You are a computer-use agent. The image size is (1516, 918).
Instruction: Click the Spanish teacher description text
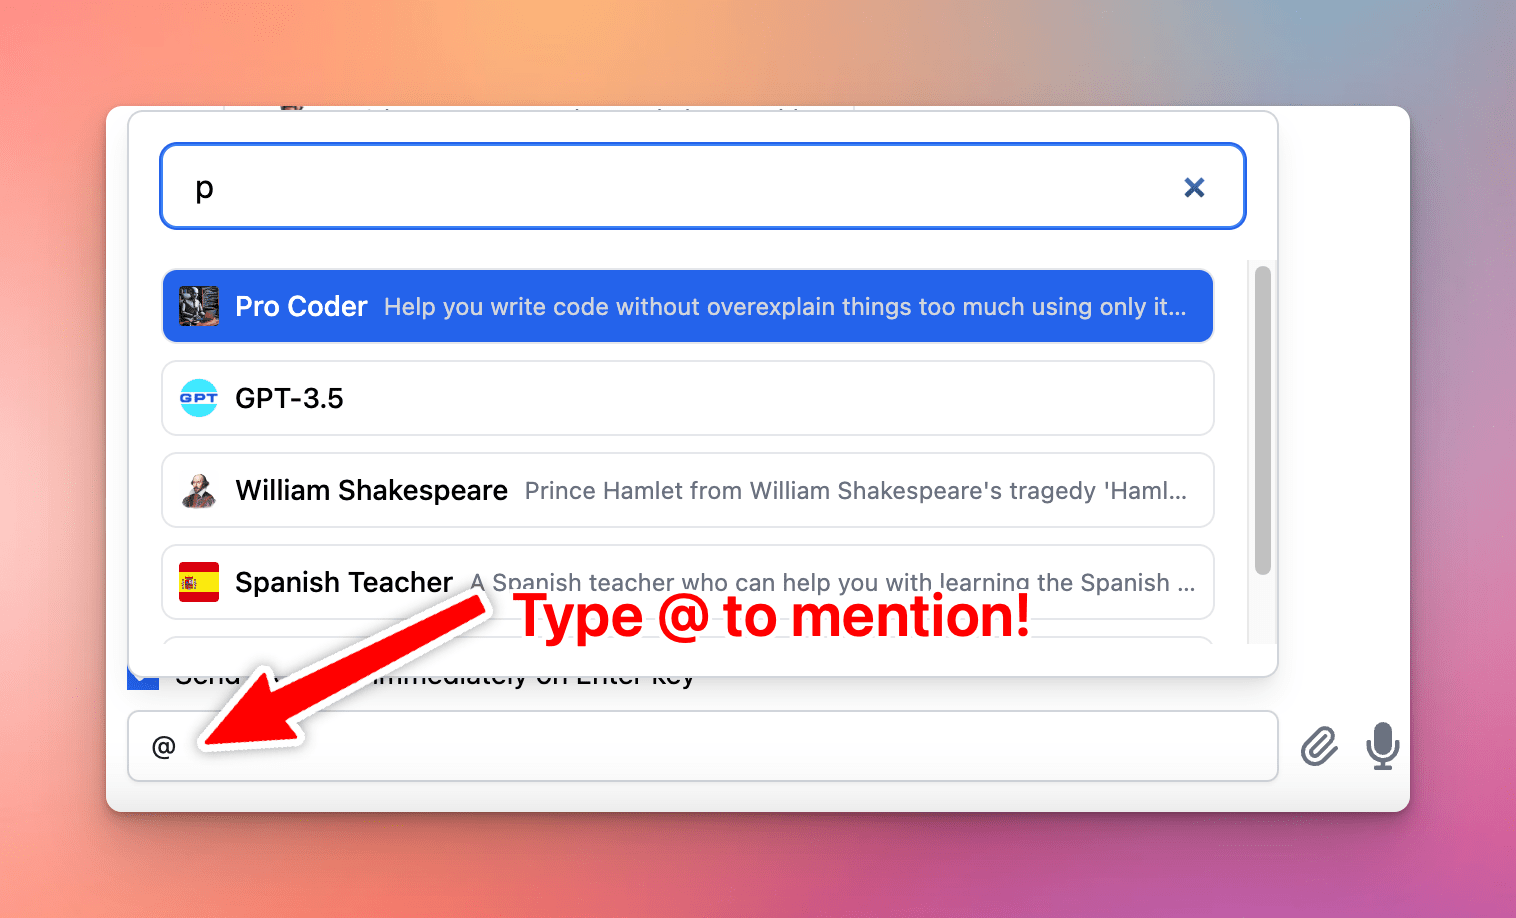(833, 583)
